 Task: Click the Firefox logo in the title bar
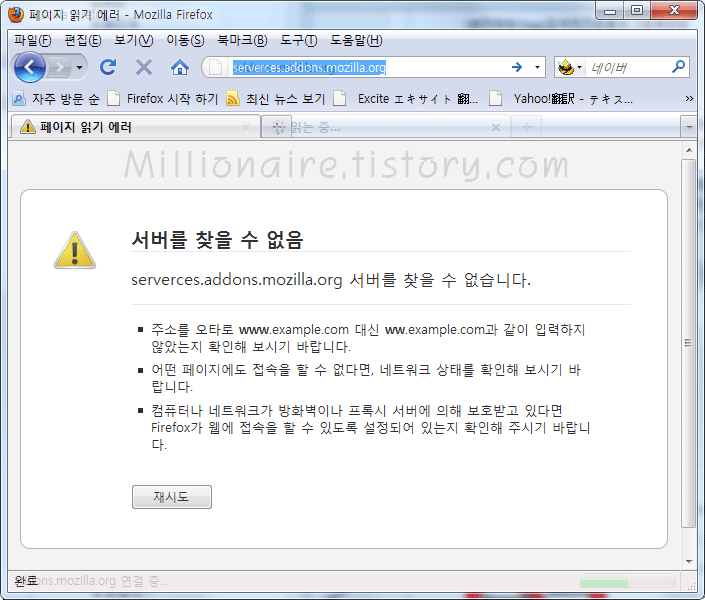coord(16,15)
